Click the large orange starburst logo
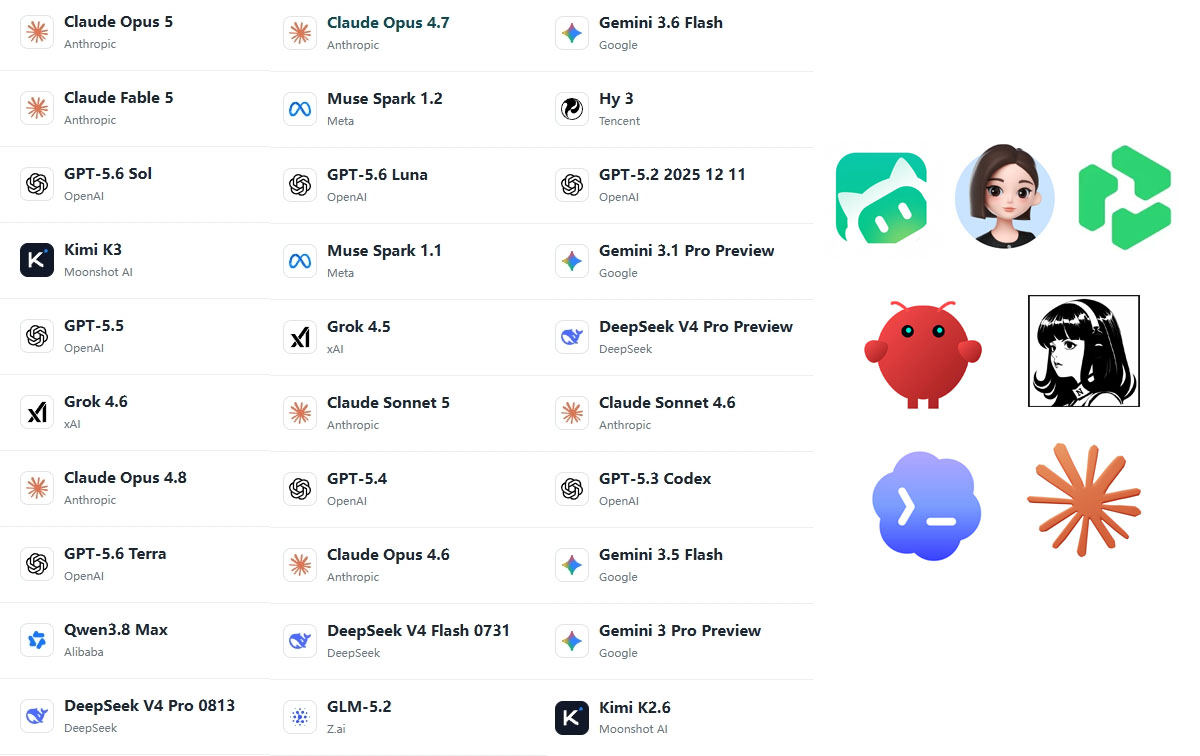This screenshot has height=756, width=1200. [1084, 500]
